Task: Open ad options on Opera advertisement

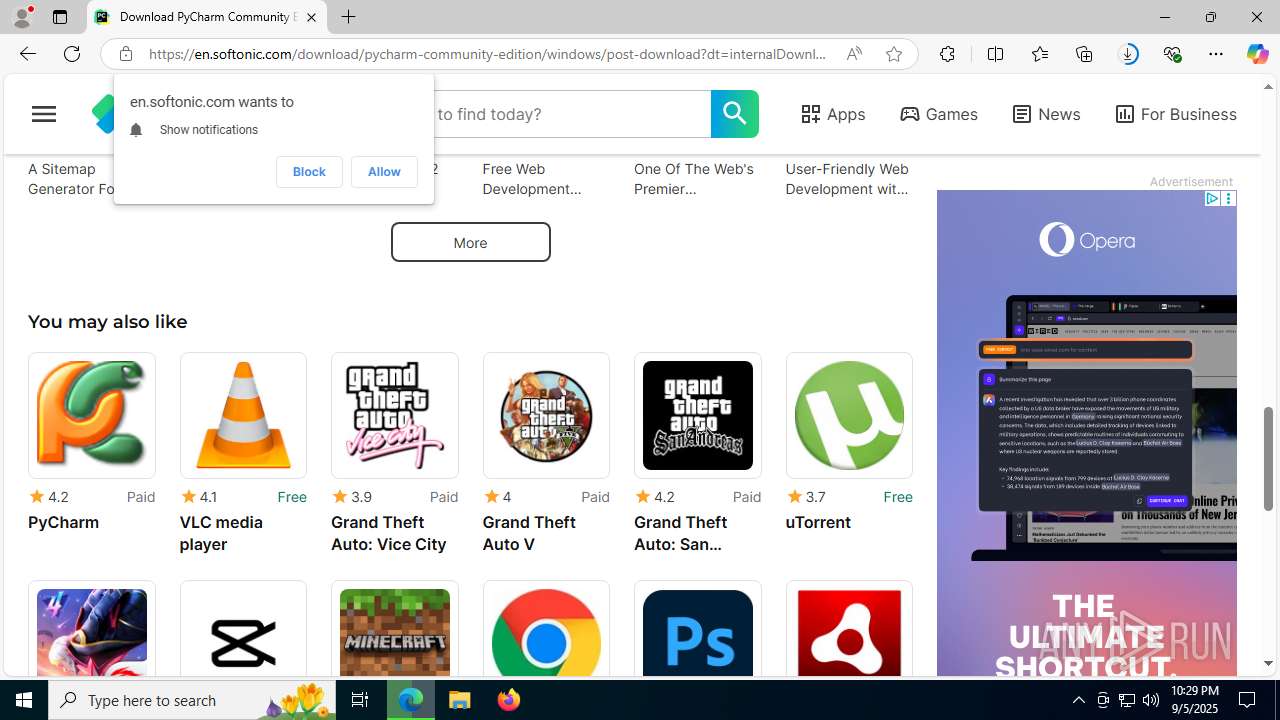Action: (1228, 199)
